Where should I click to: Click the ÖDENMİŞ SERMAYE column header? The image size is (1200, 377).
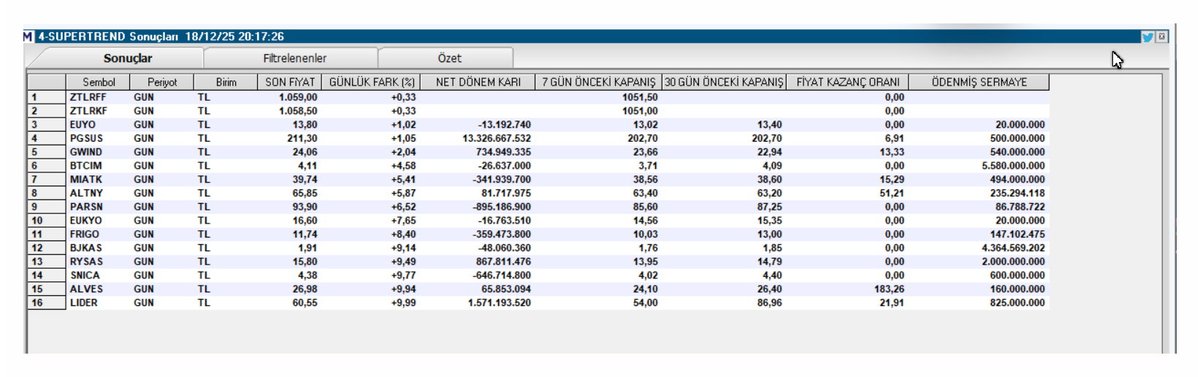pyautogui.click(x=979, y=82)
